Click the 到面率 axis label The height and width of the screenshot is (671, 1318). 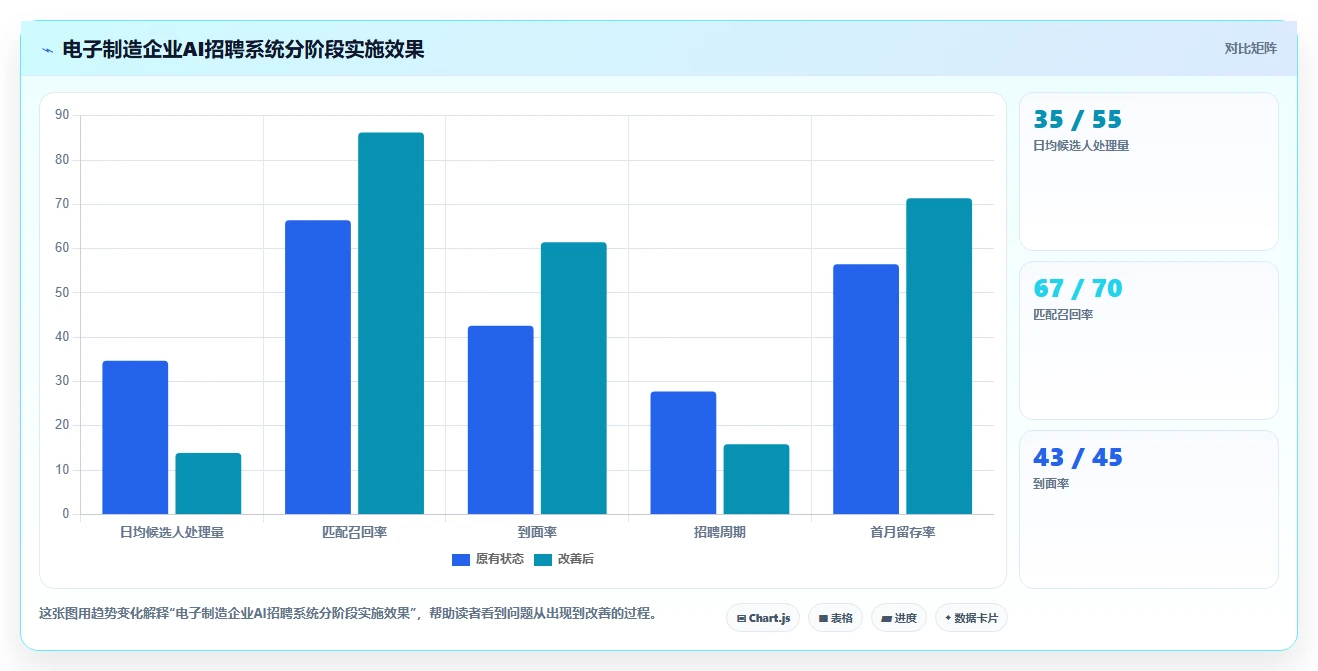tap(537, 532)
